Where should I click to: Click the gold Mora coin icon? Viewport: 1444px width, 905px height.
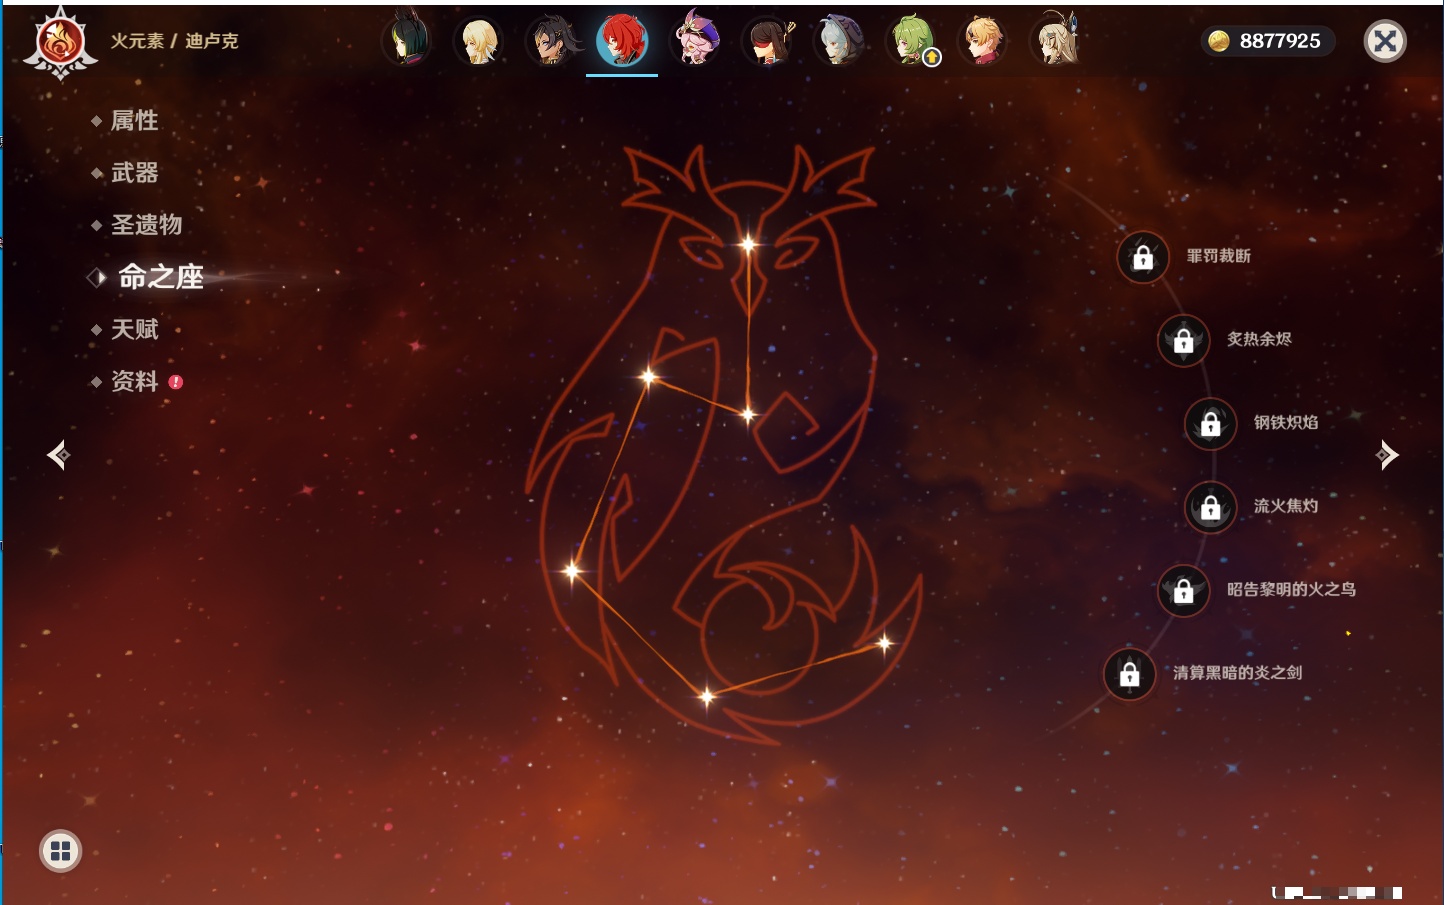click(1219, 41)
